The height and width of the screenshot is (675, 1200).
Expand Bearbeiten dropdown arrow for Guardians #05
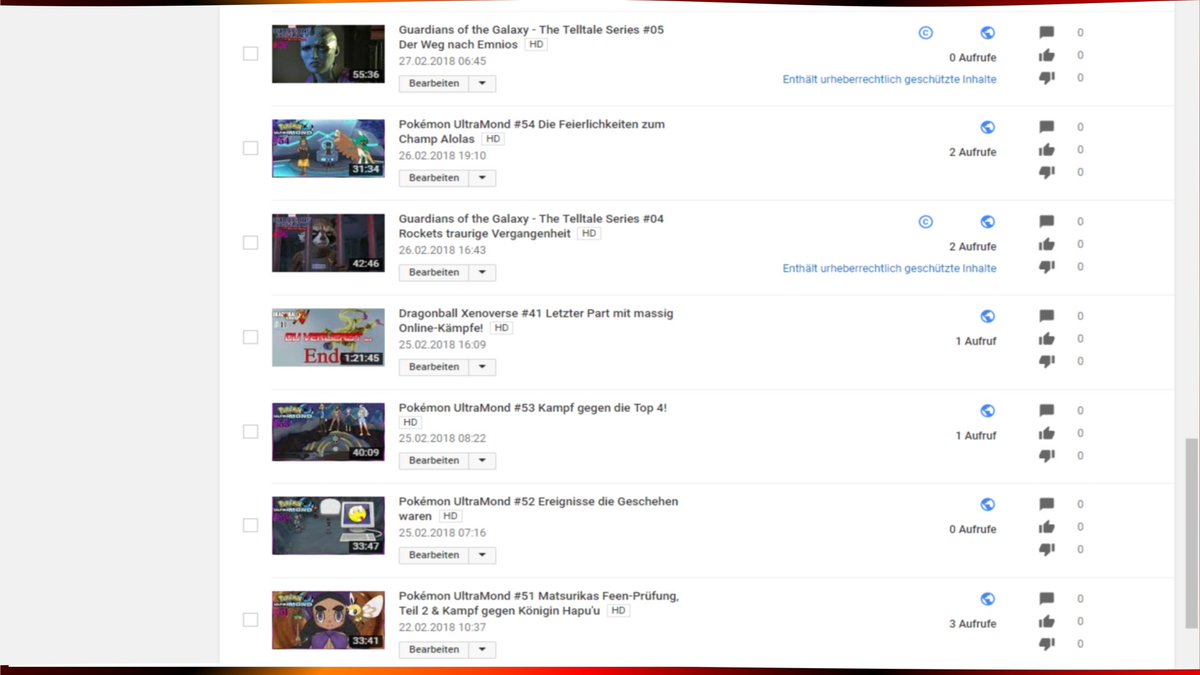[x=482, y=83]
